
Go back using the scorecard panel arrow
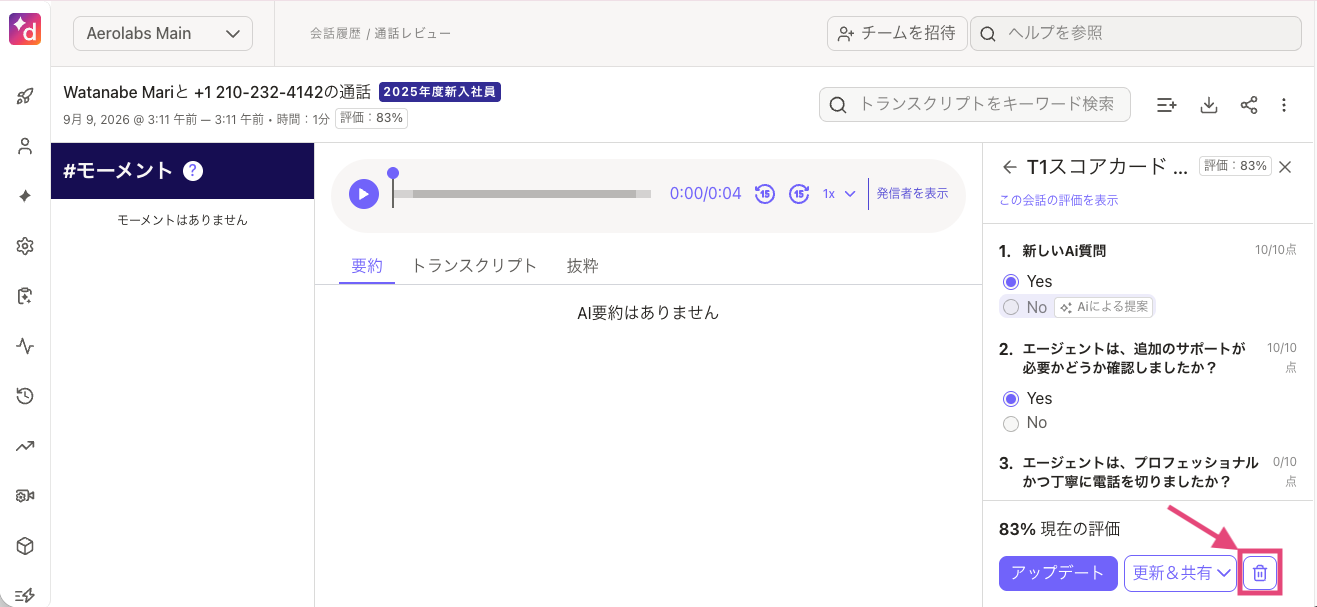(1009, 167)
